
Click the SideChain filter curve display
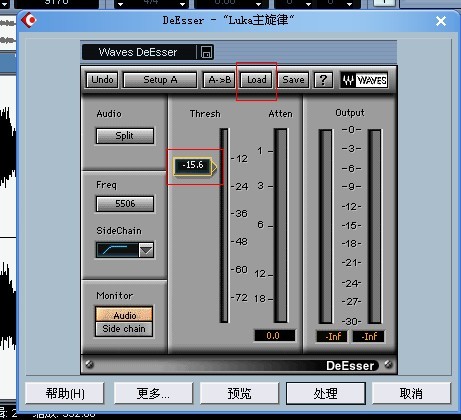[117, 250]
